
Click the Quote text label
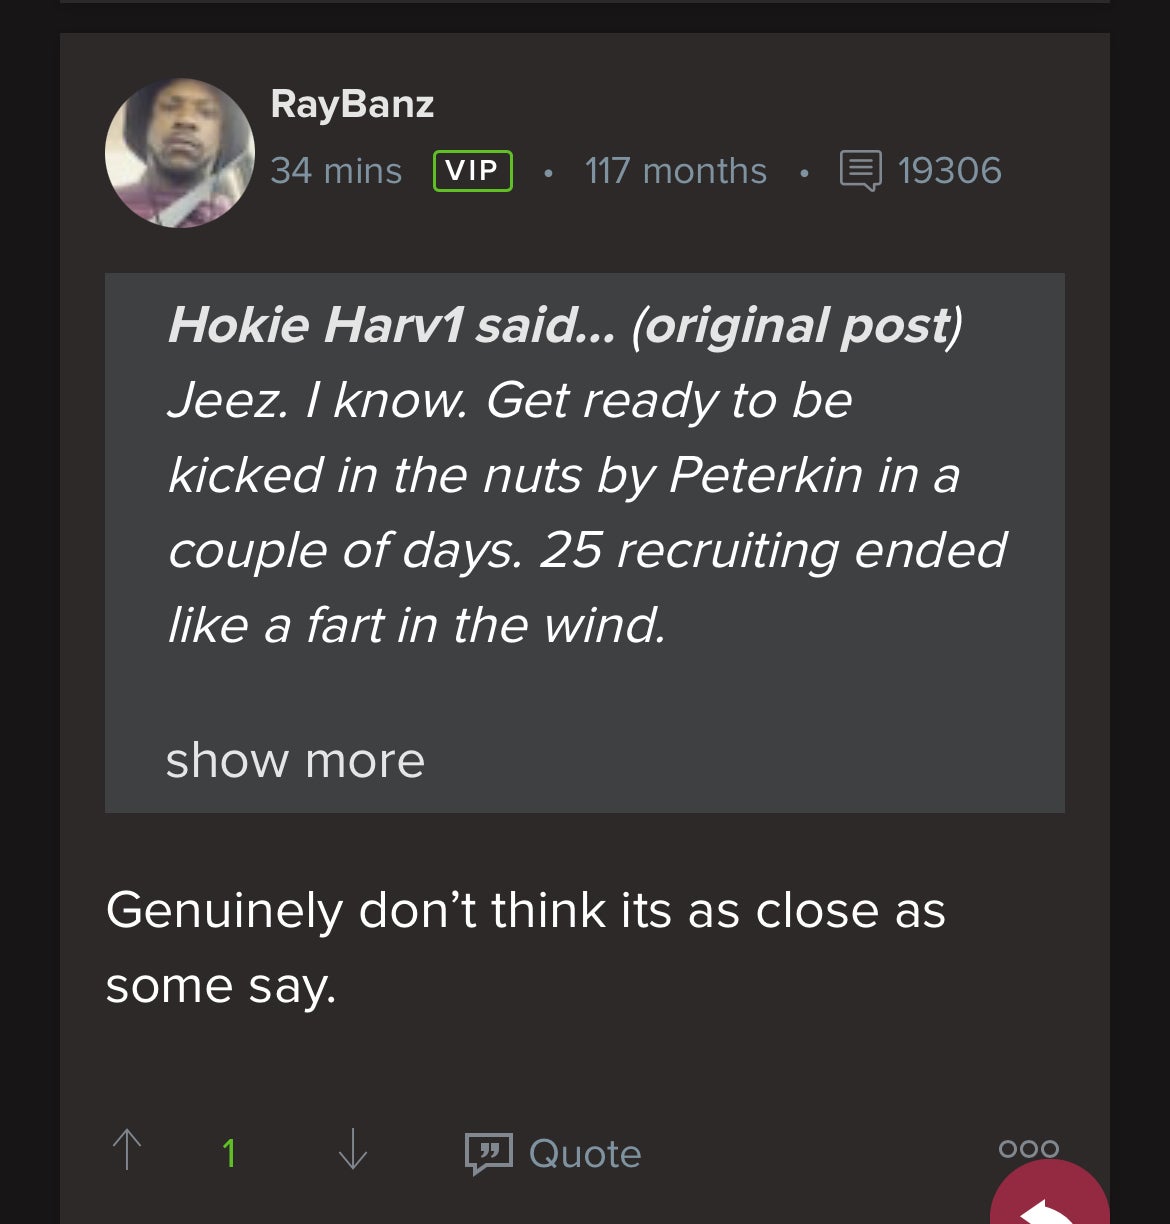(585, 1154)
